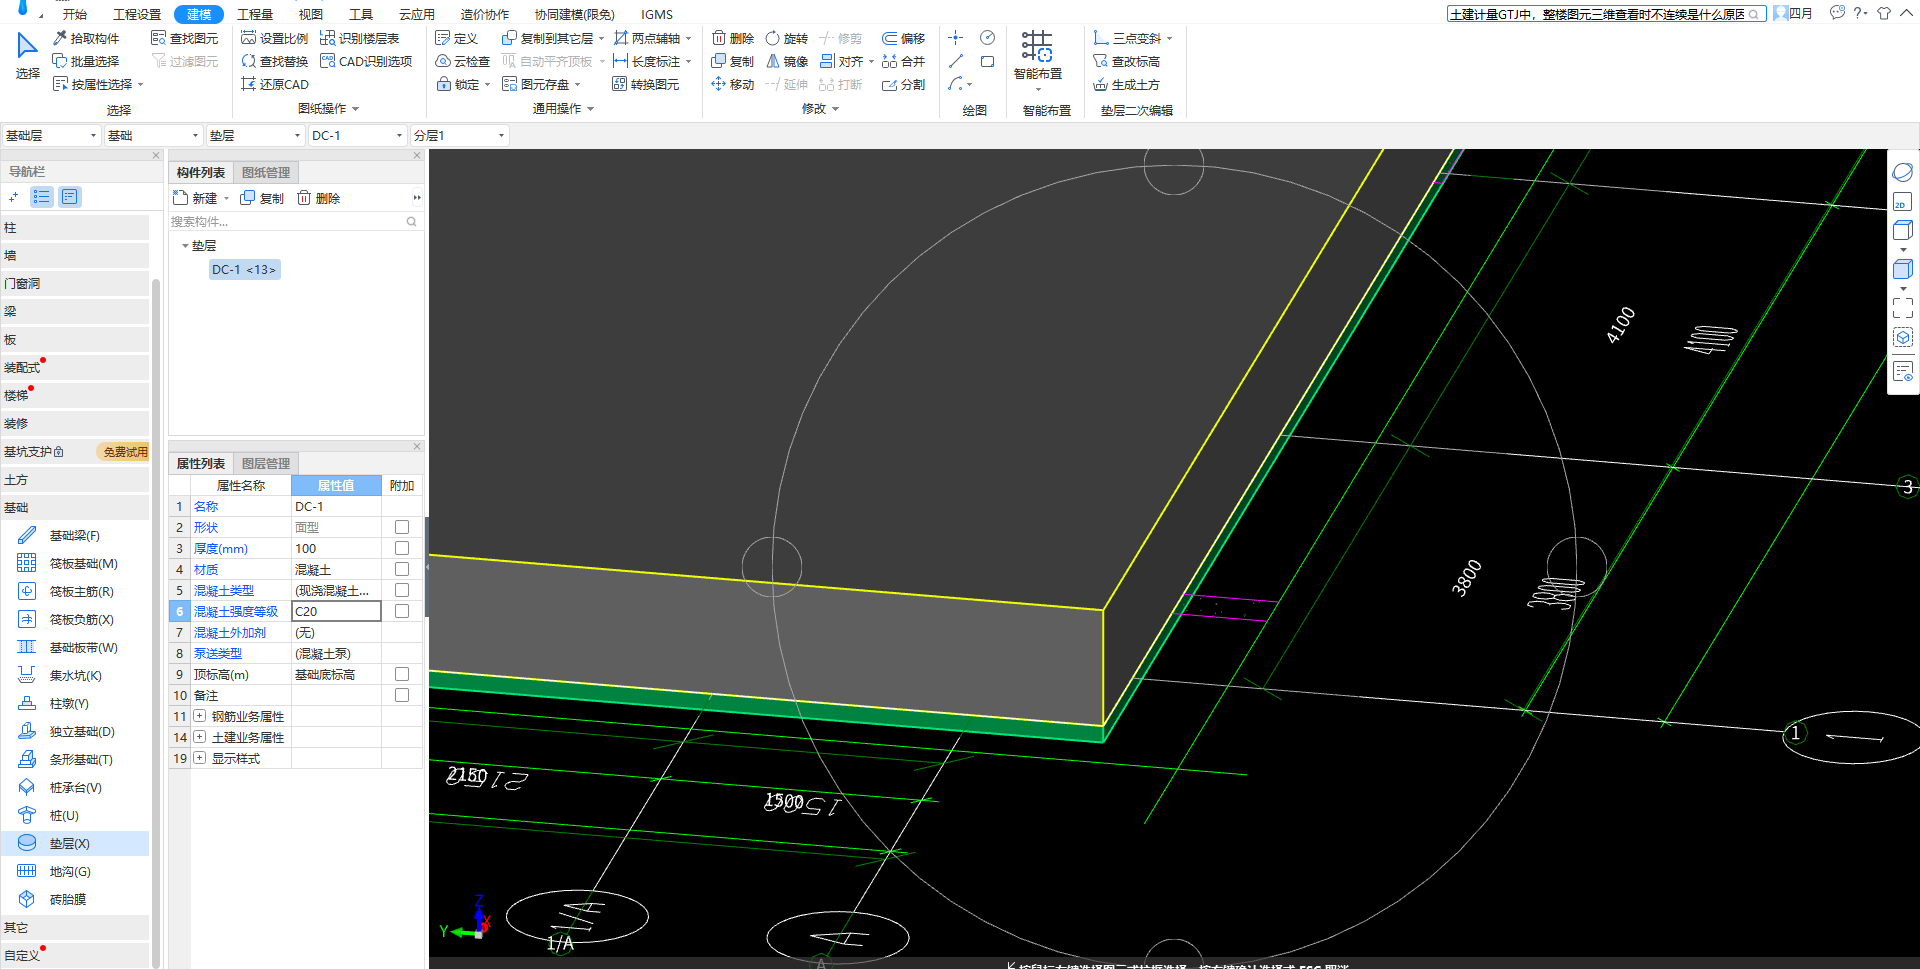The height and width of the screenshot is (969, 1920).
Task: Select the 镜像 mirror tool
Action: 786,61
